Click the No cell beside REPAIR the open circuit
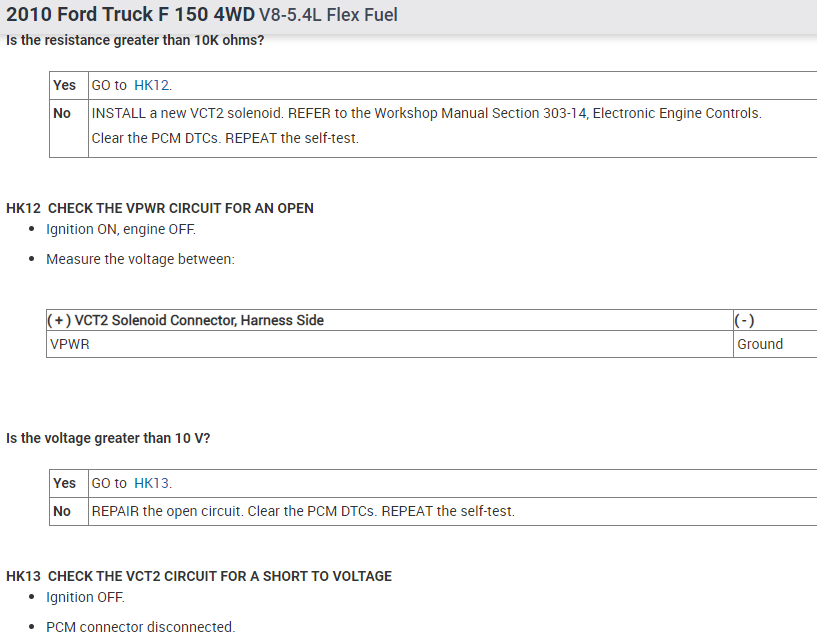The image size is (817, 643). (x=62, y=511)
